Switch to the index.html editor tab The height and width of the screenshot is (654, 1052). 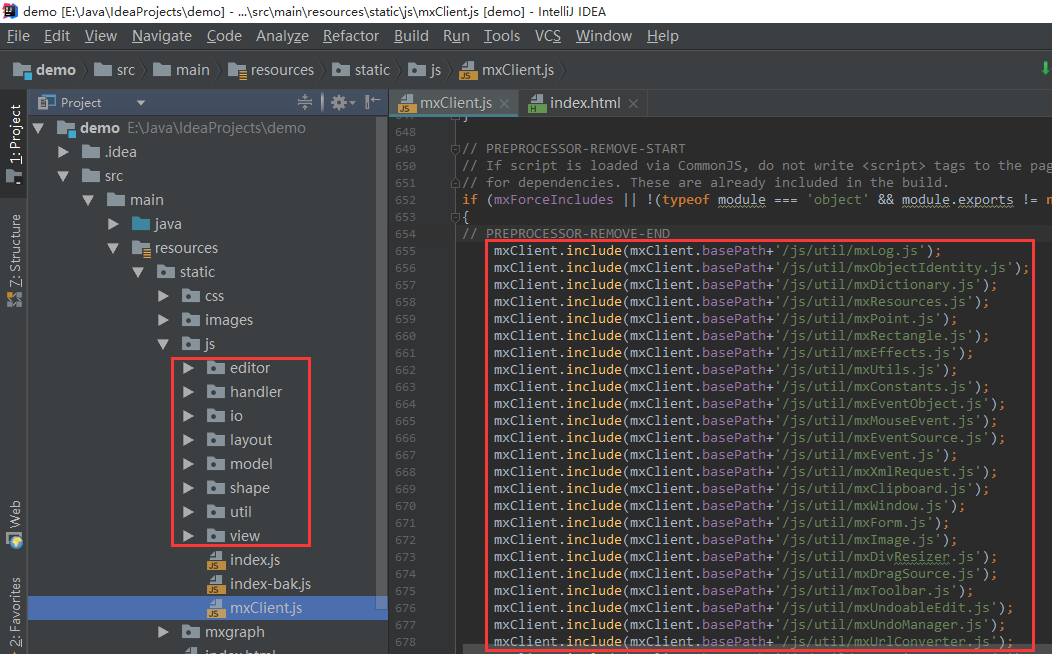574,103
